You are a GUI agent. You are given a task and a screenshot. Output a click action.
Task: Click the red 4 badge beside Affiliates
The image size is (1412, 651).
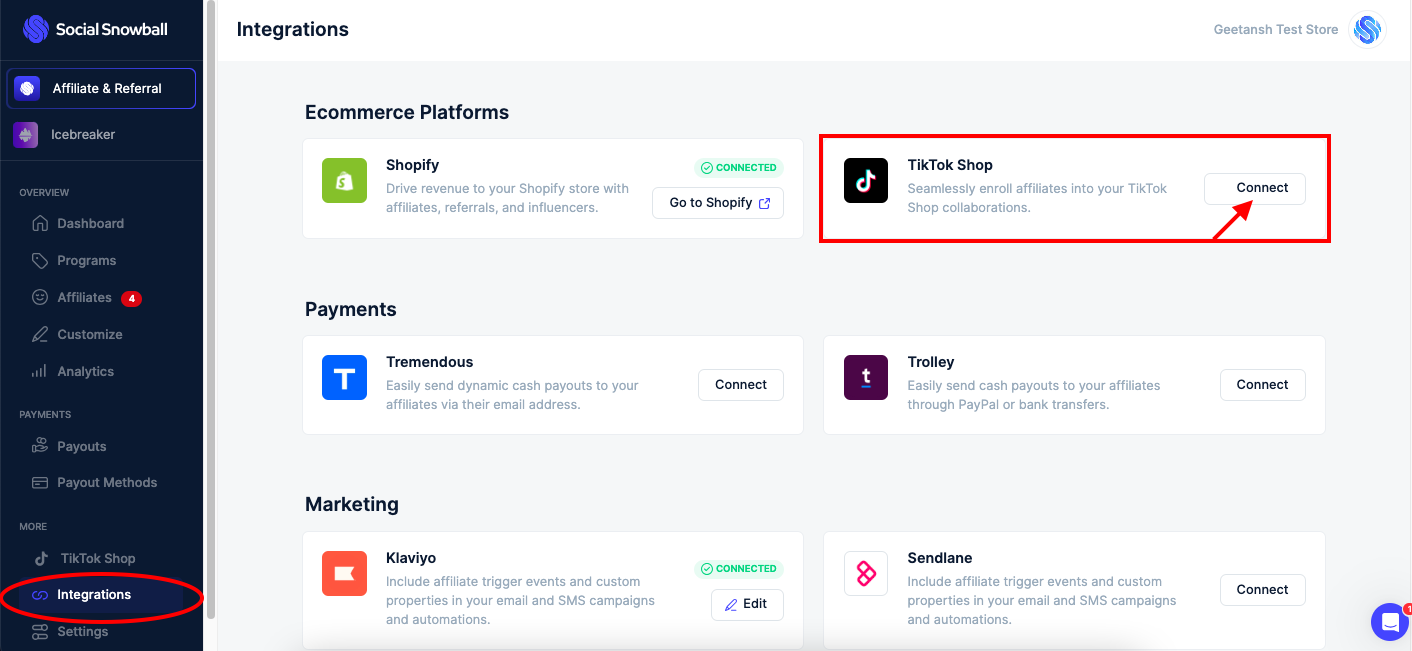tap(131, 298)
